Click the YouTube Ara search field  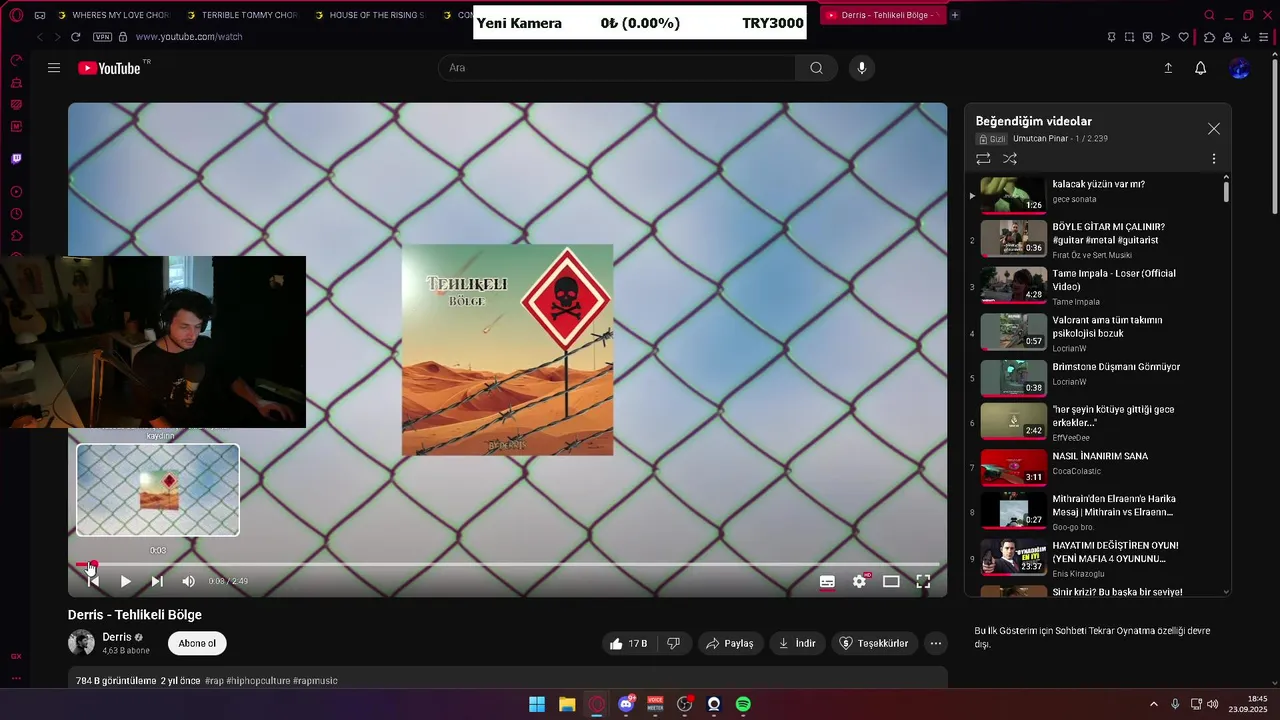coord(616,68)
